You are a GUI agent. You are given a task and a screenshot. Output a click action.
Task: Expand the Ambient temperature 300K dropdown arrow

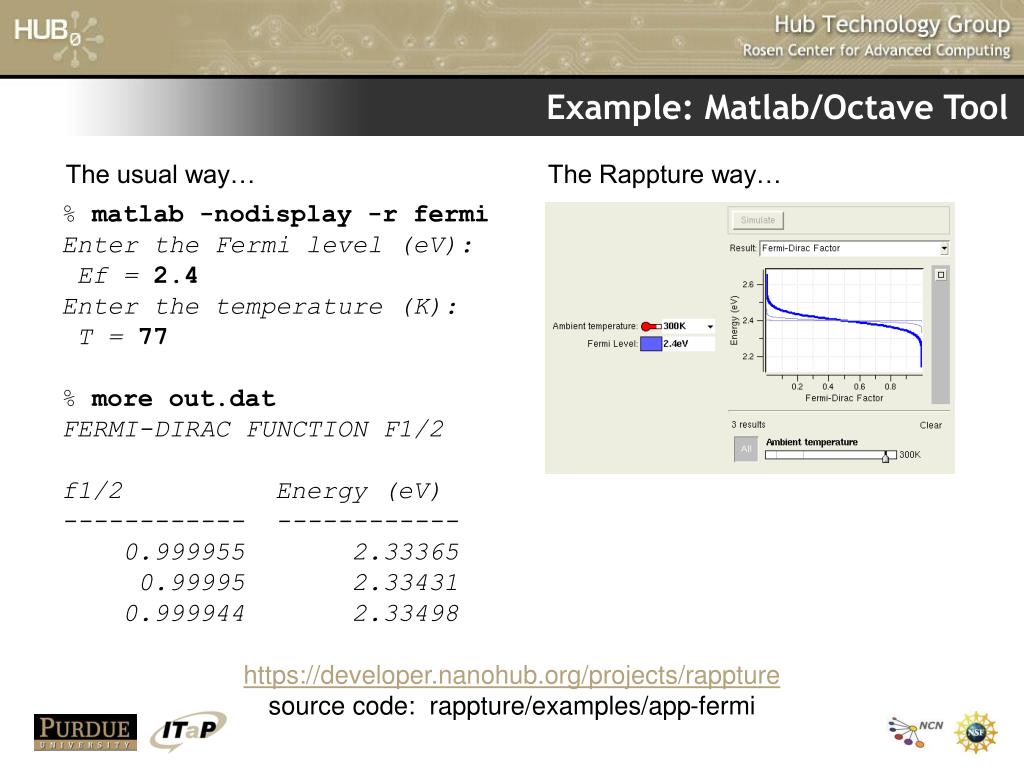(x=710, y=326)
